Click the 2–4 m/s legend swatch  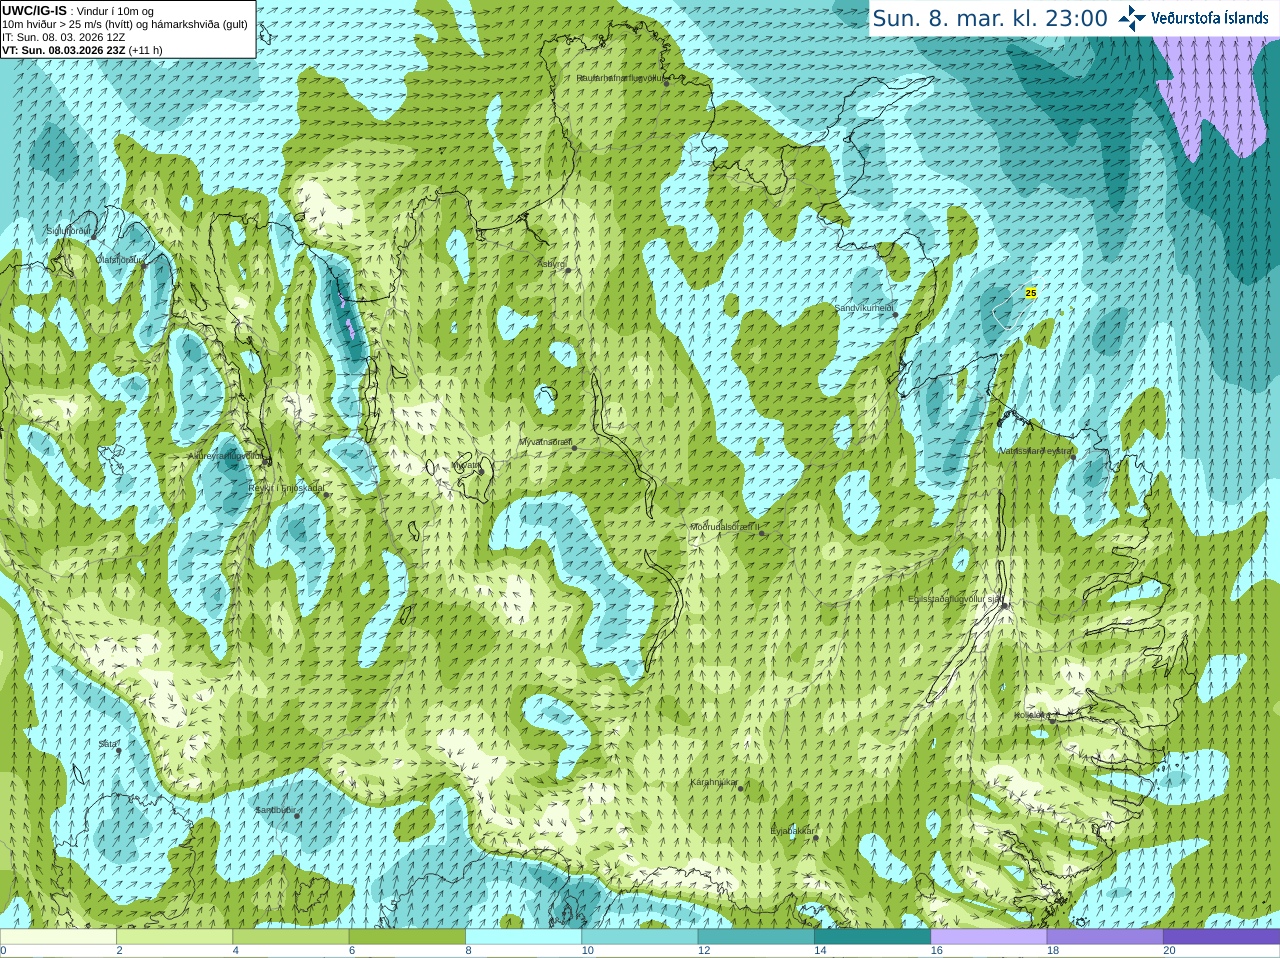174,937
